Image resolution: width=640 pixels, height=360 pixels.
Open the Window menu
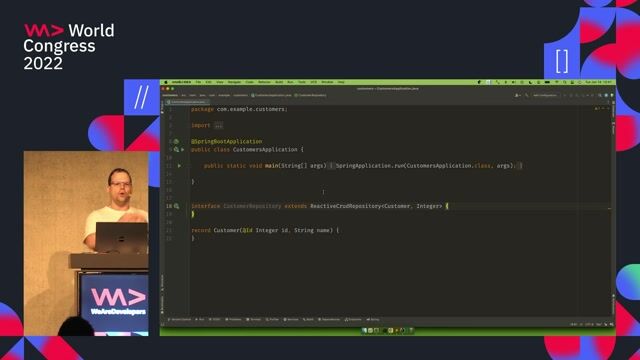[327, 82]
